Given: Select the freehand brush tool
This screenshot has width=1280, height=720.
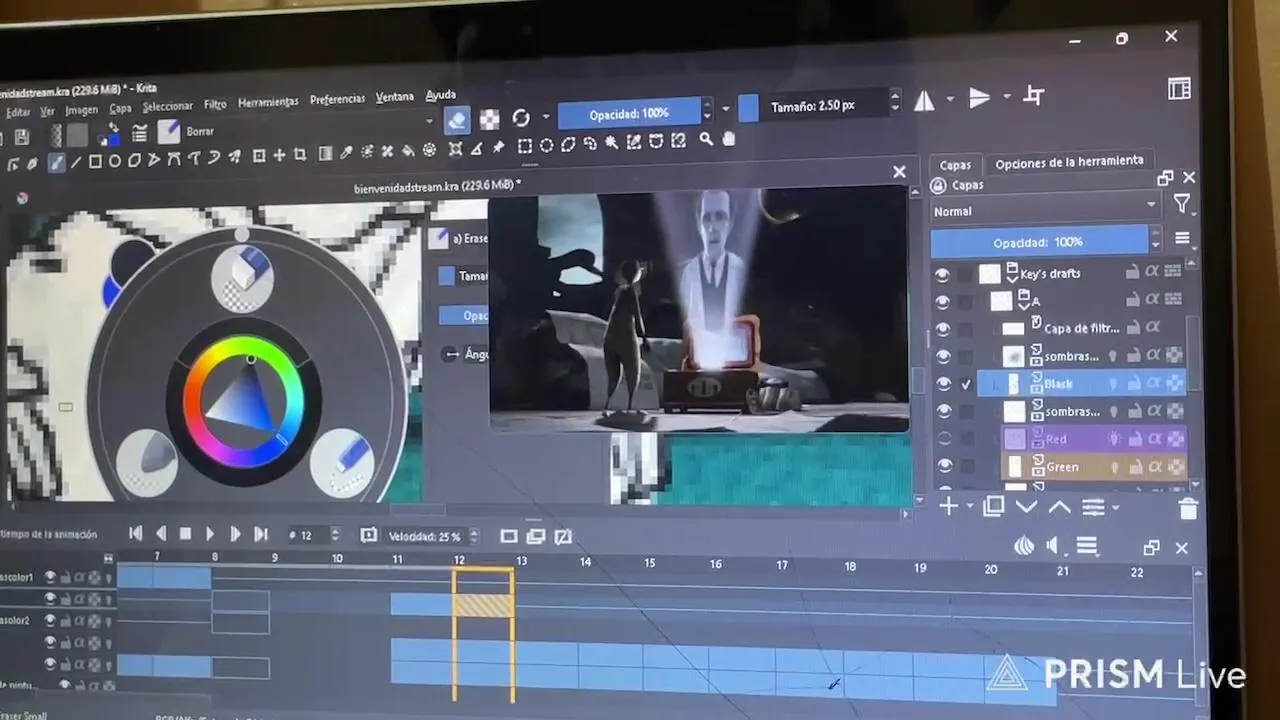Looking at the screenshot, I should (x=56, y=162).
